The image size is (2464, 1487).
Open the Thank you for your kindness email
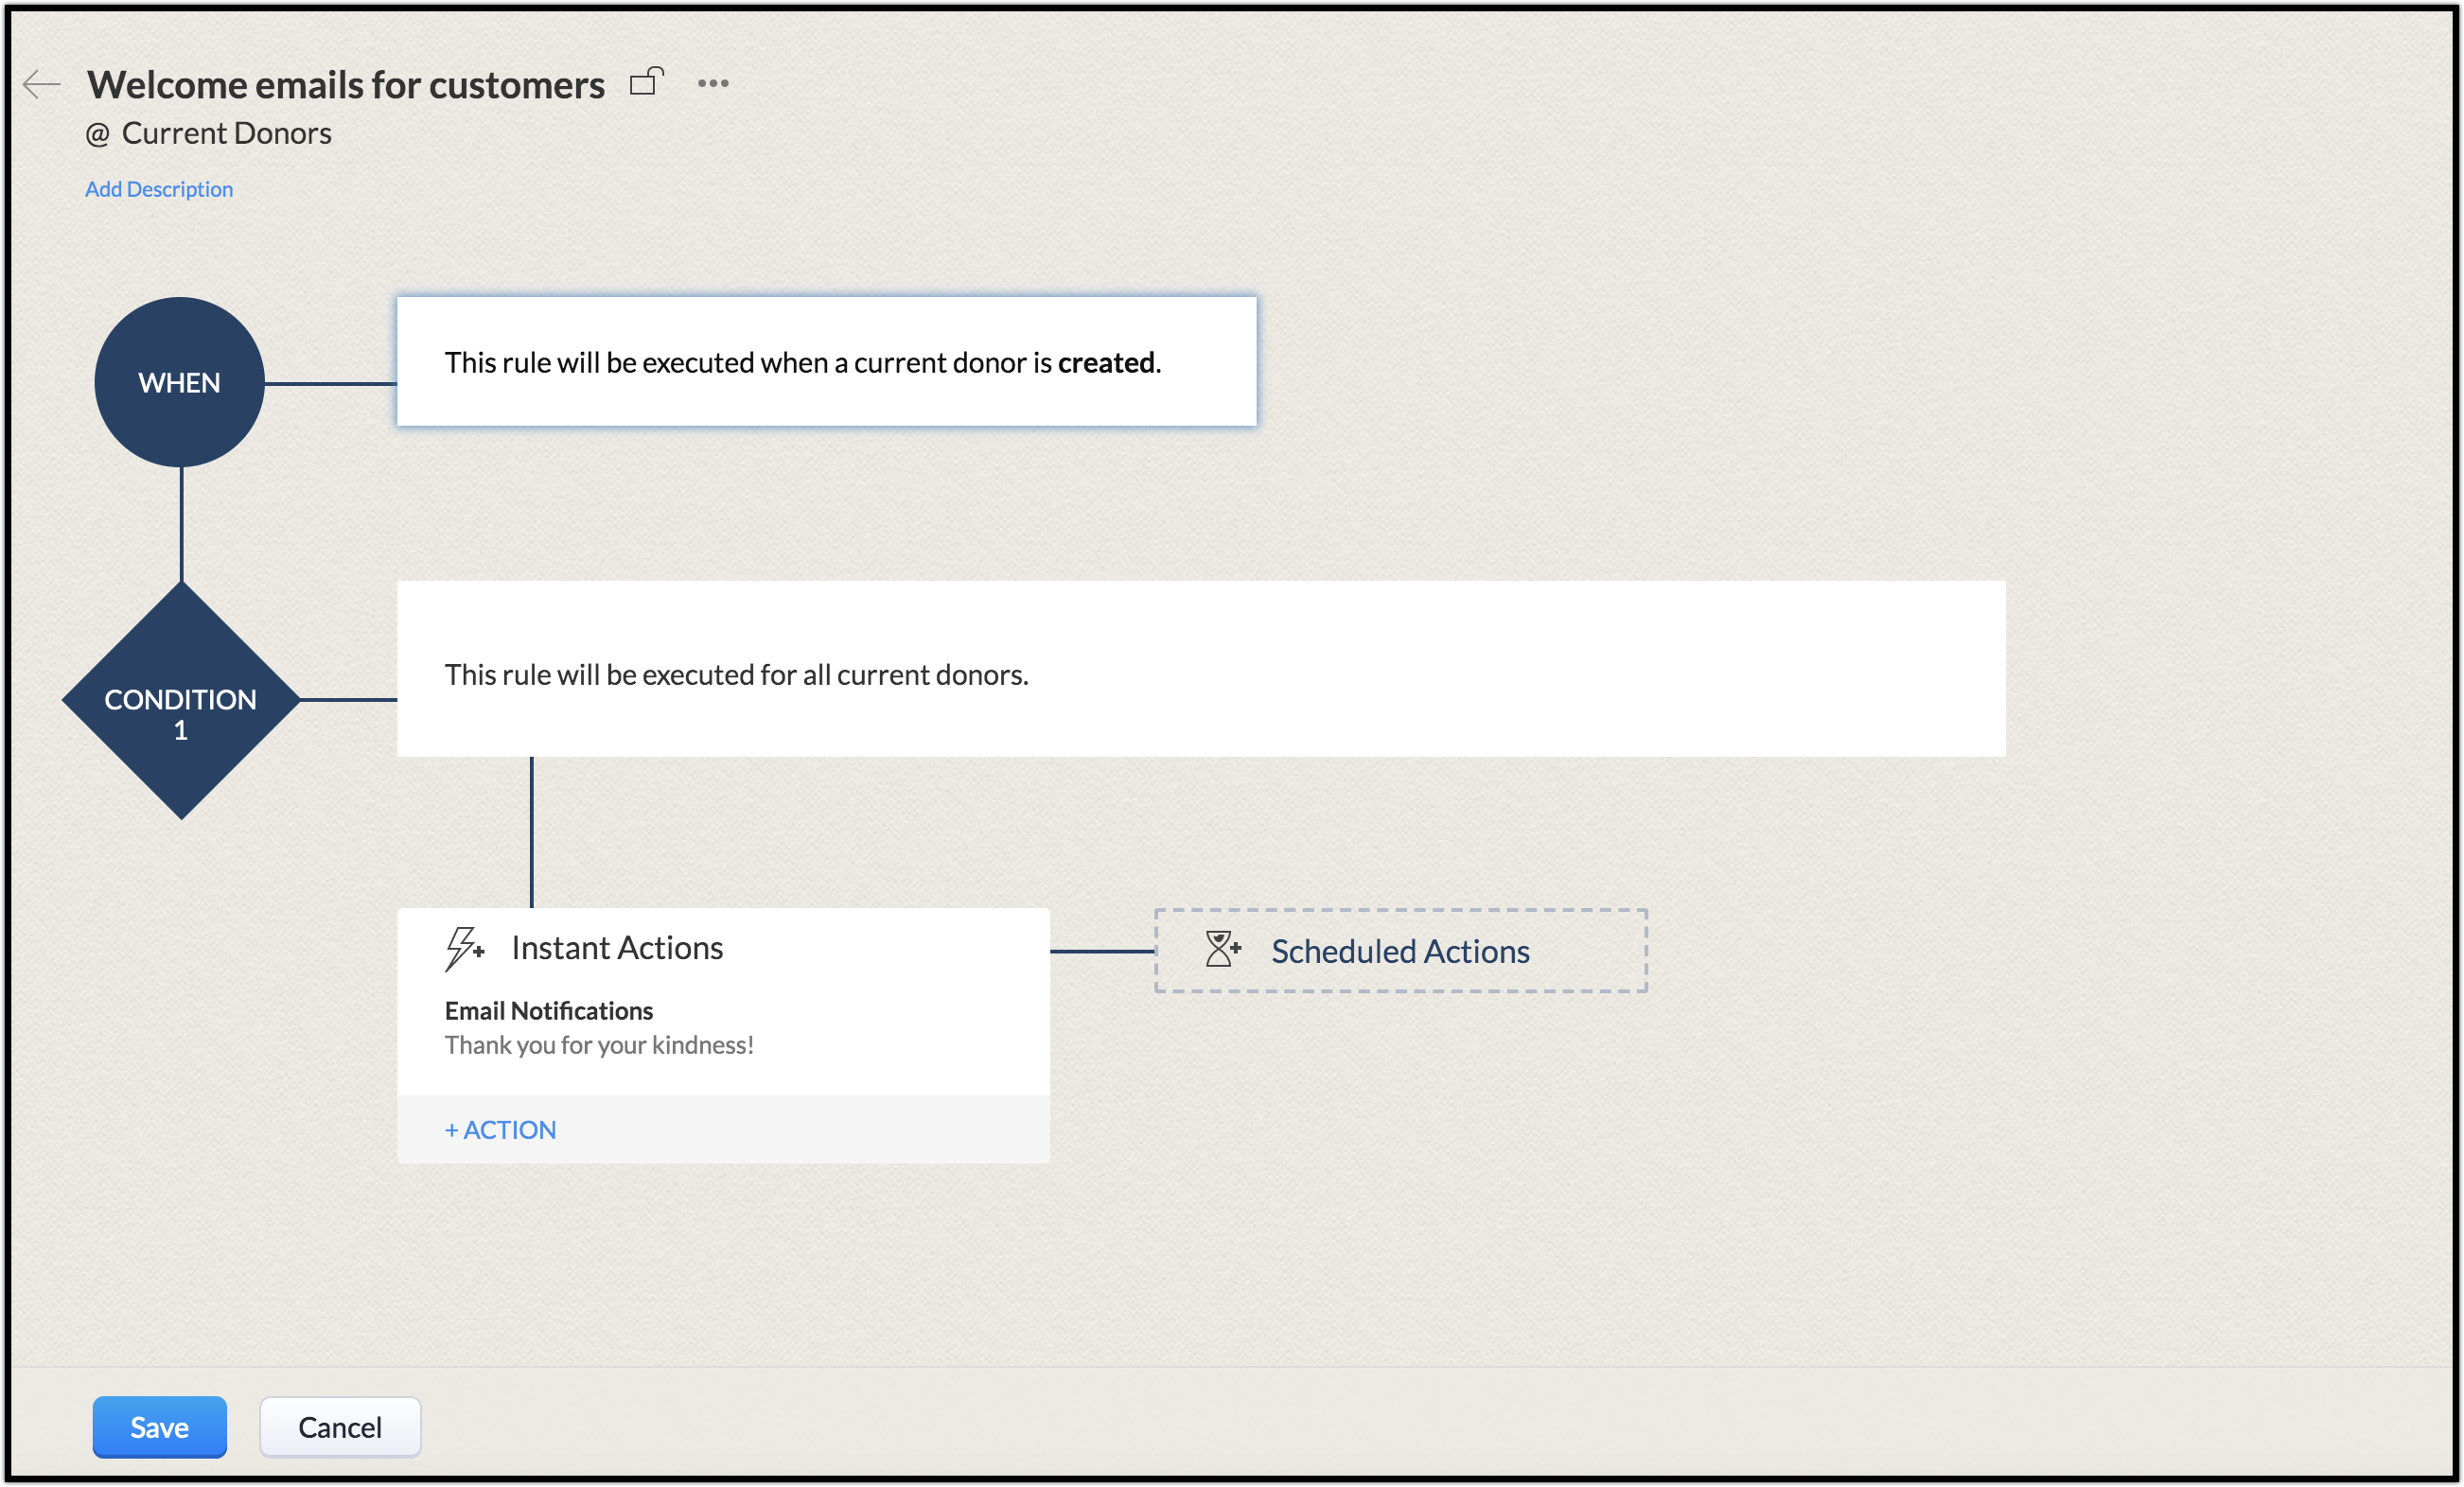tap(598, 1045)
